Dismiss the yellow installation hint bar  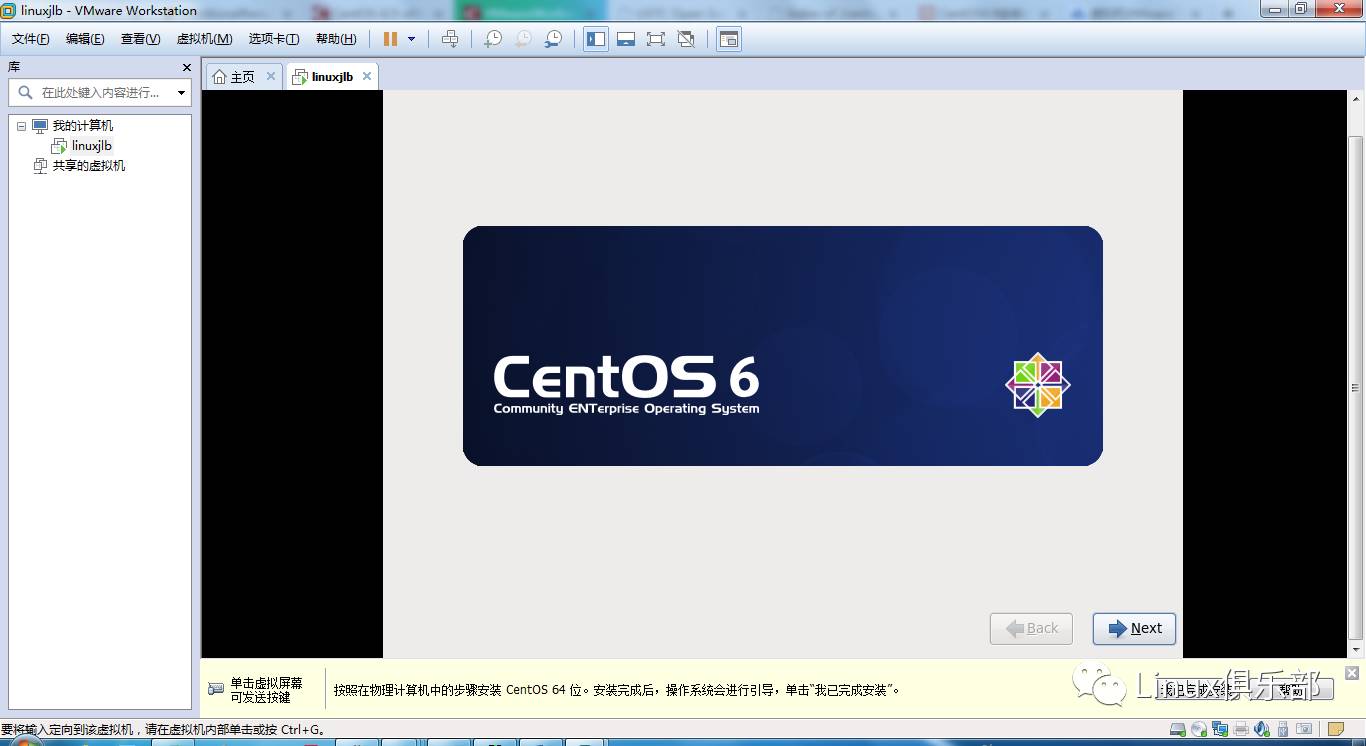(1352, 674)
